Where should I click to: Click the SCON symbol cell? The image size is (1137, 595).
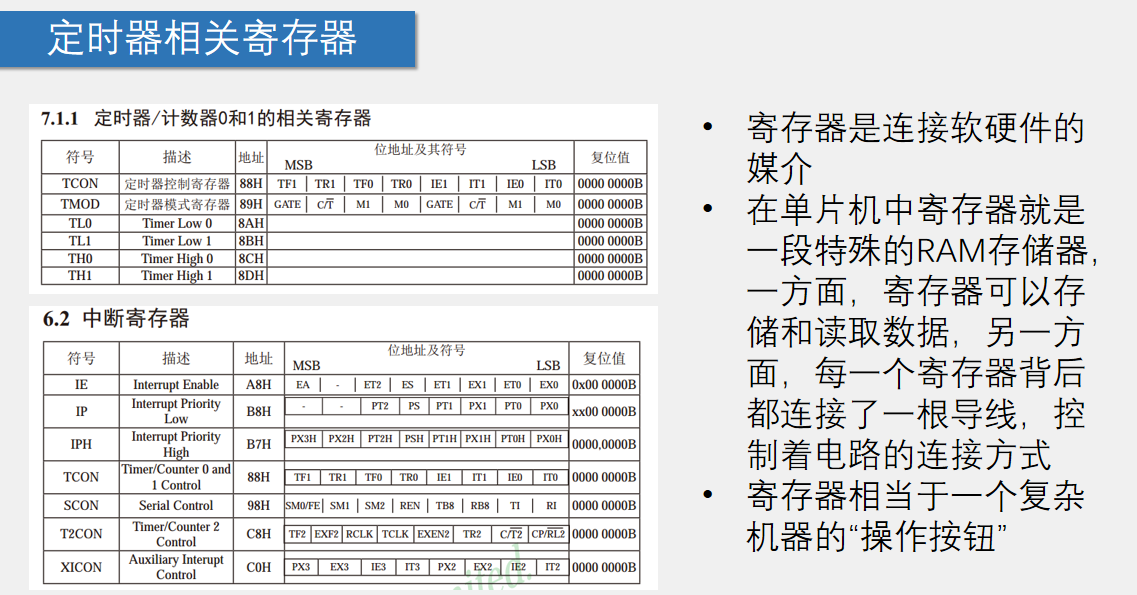[x=81, y=505]
